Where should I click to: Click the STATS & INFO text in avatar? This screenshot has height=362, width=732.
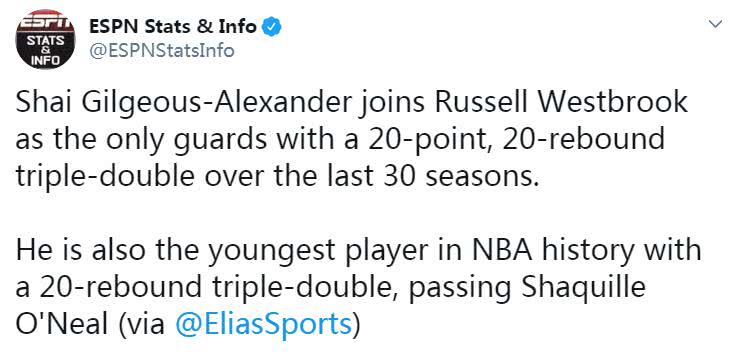point(45,50)
